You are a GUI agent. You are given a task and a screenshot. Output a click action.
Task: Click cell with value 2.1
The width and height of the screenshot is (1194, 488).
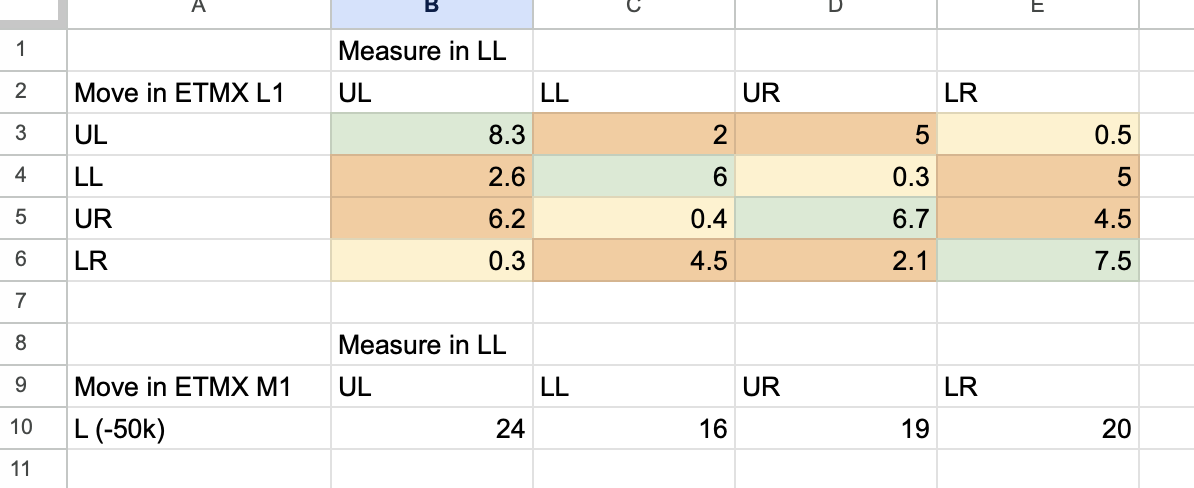click(836, 260)
